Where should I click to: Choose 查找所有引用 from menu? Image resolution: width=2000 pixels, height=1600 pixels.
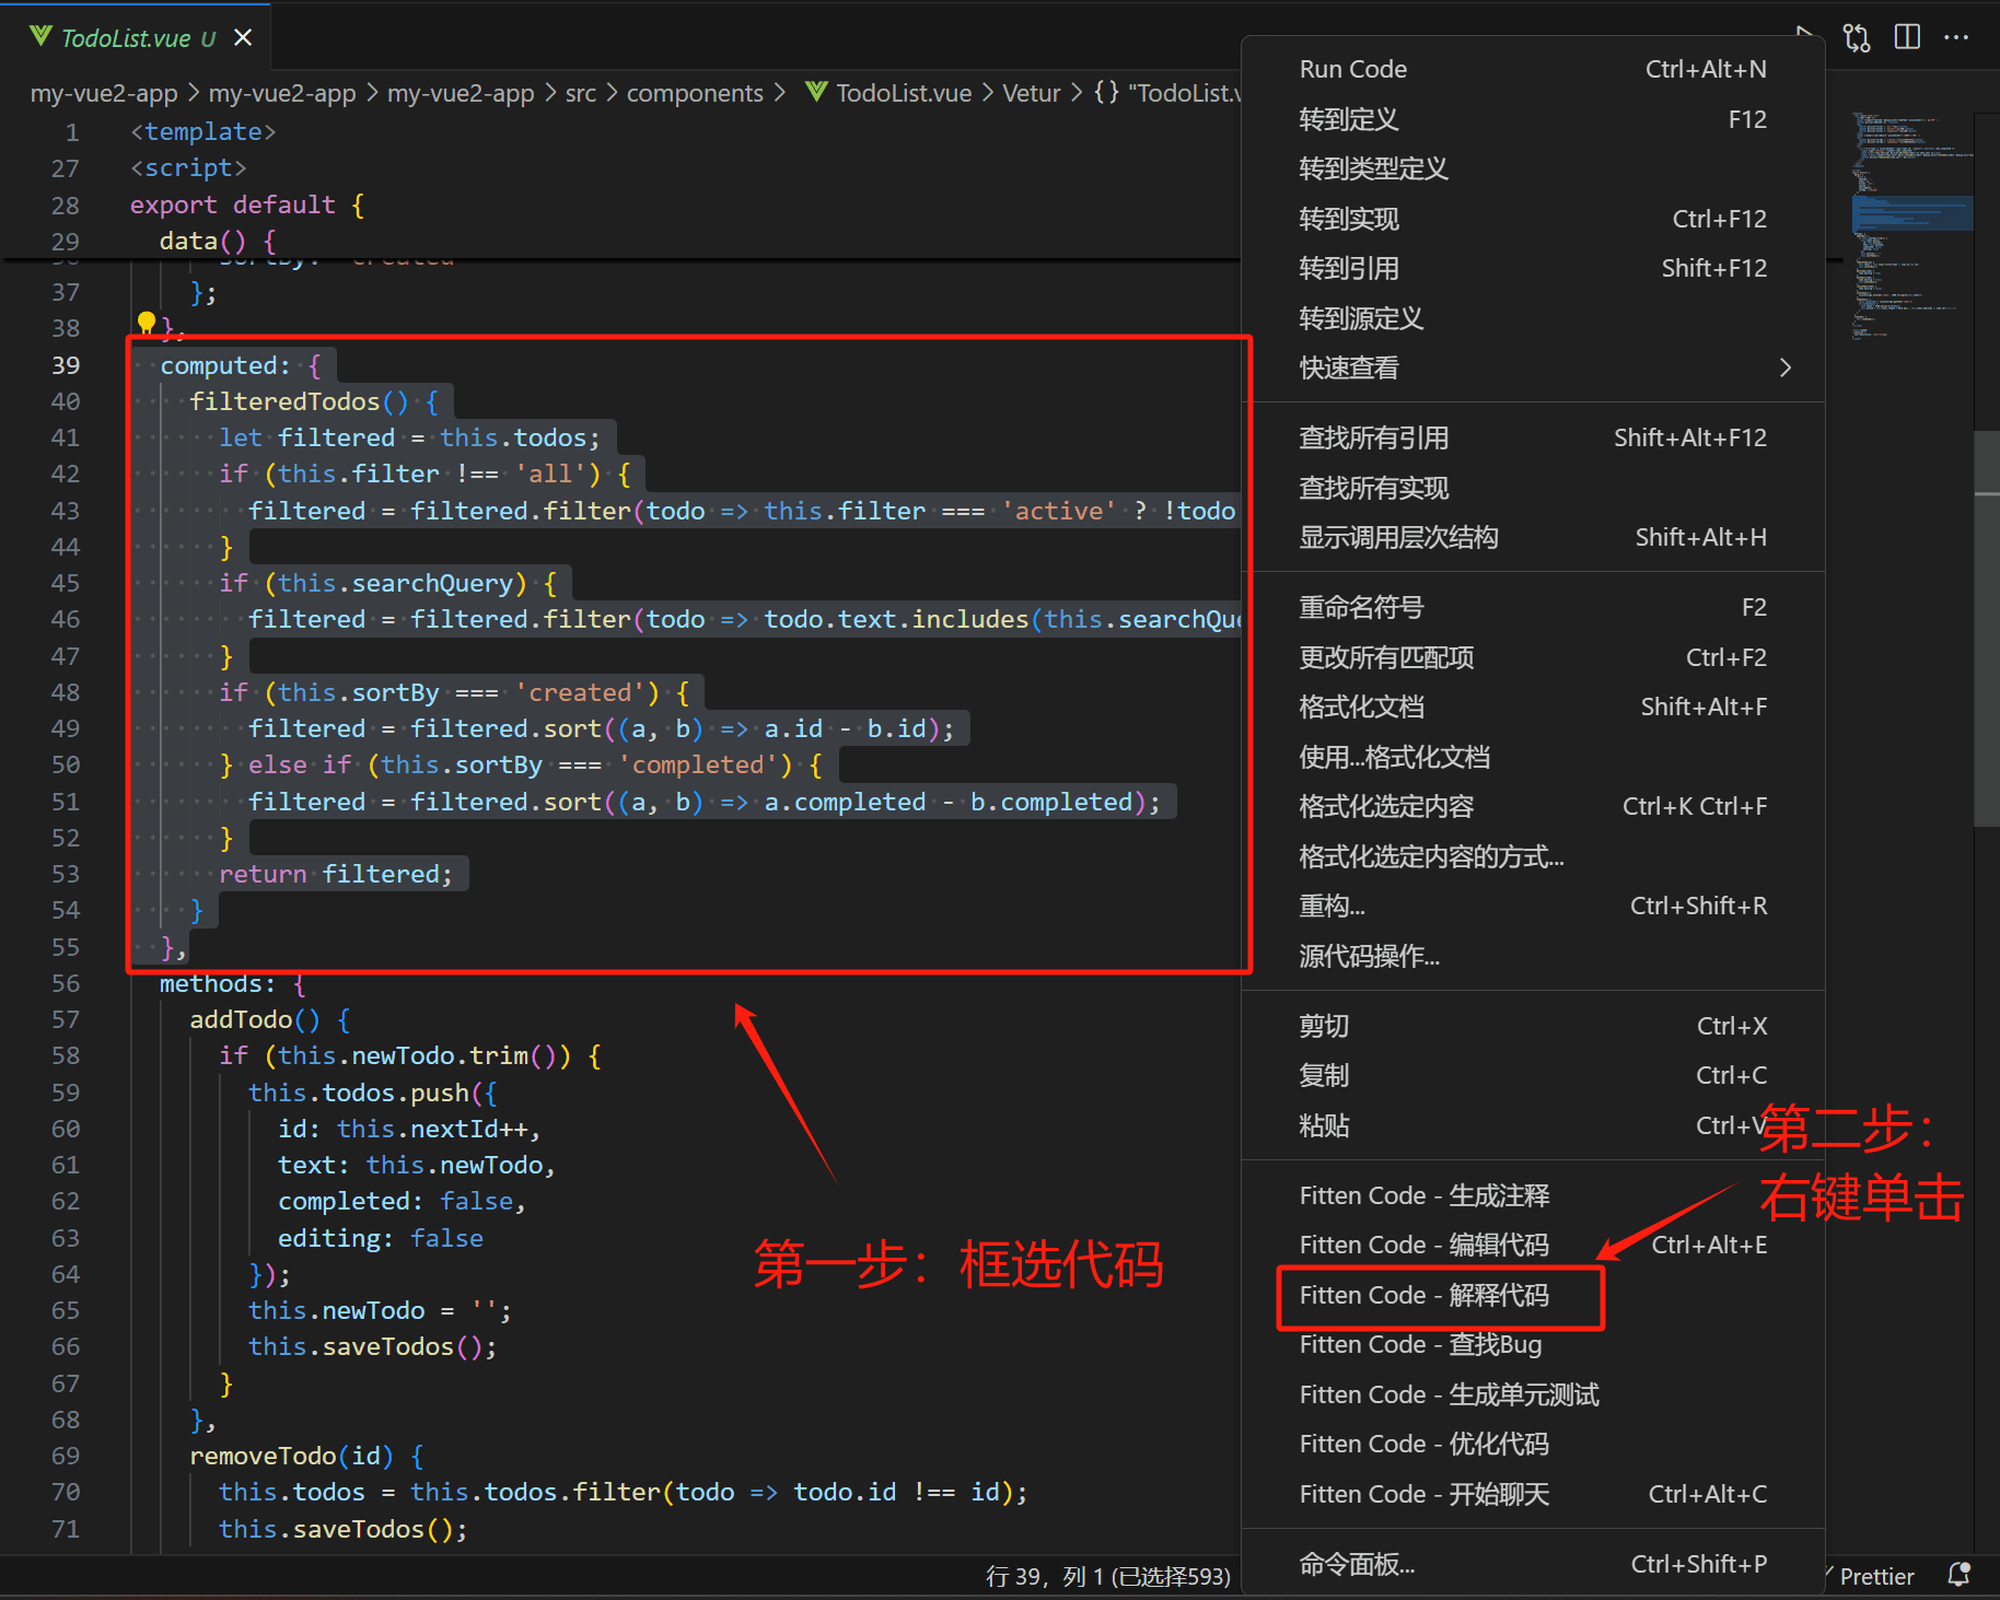tap(1533, 438)
